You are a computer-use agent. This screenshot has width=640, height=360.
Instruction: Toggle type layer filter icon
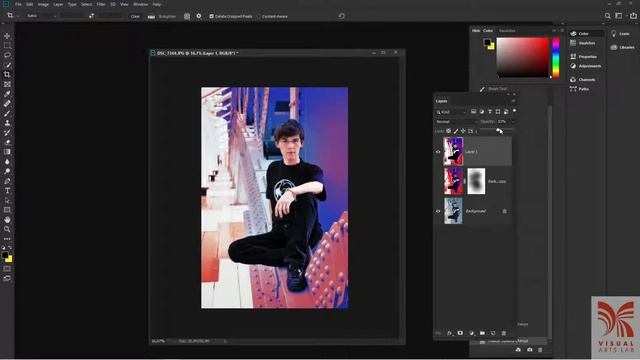pos(490,111)
